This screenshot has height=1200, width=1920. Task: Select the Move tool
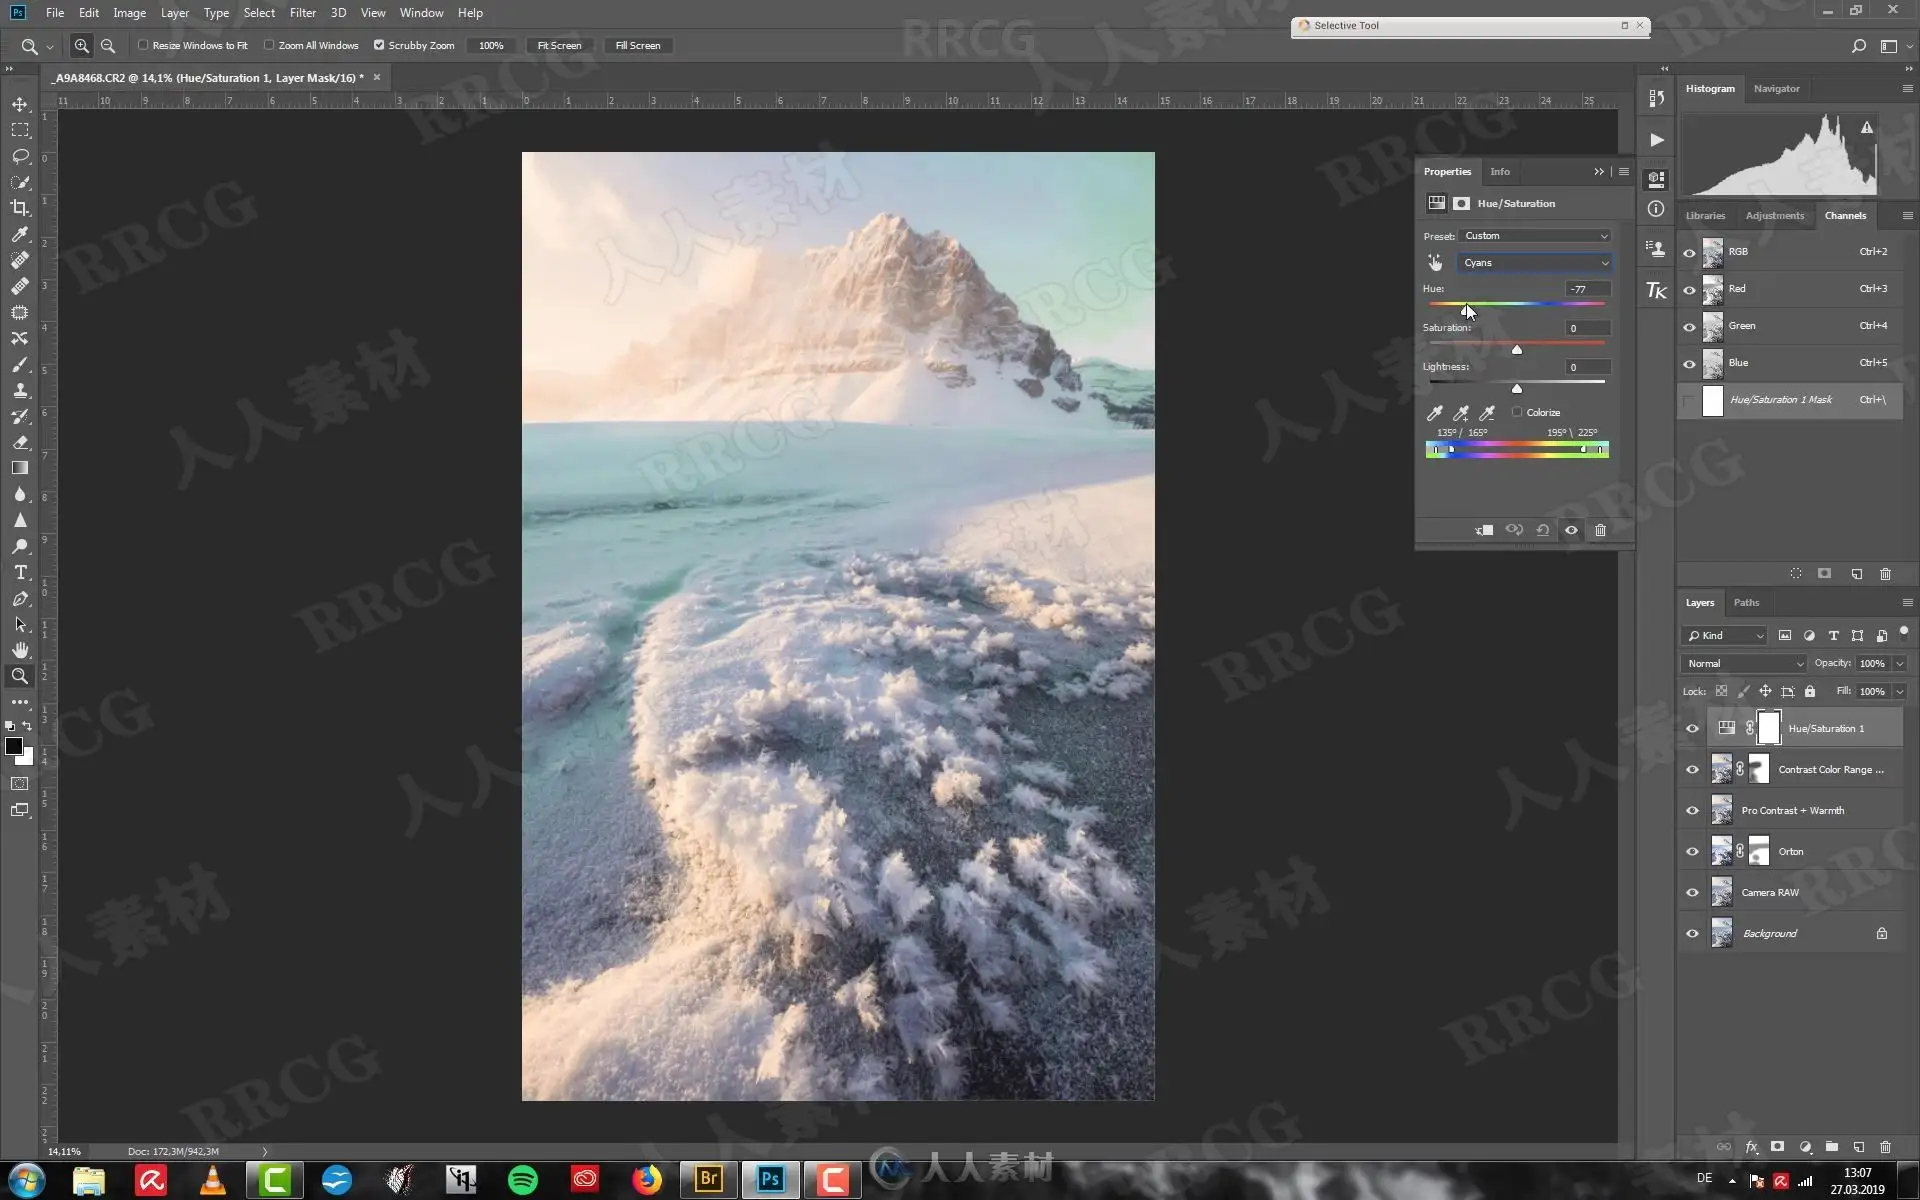[x=20, y=104]
